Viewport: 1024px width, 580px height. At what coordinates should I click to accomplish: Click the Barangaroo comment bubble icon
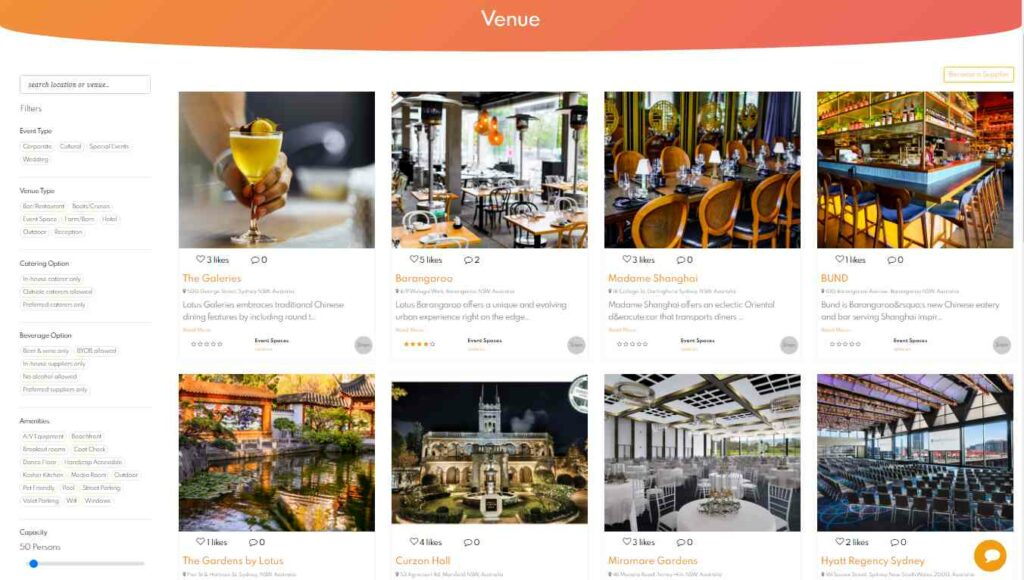(468, 260)
